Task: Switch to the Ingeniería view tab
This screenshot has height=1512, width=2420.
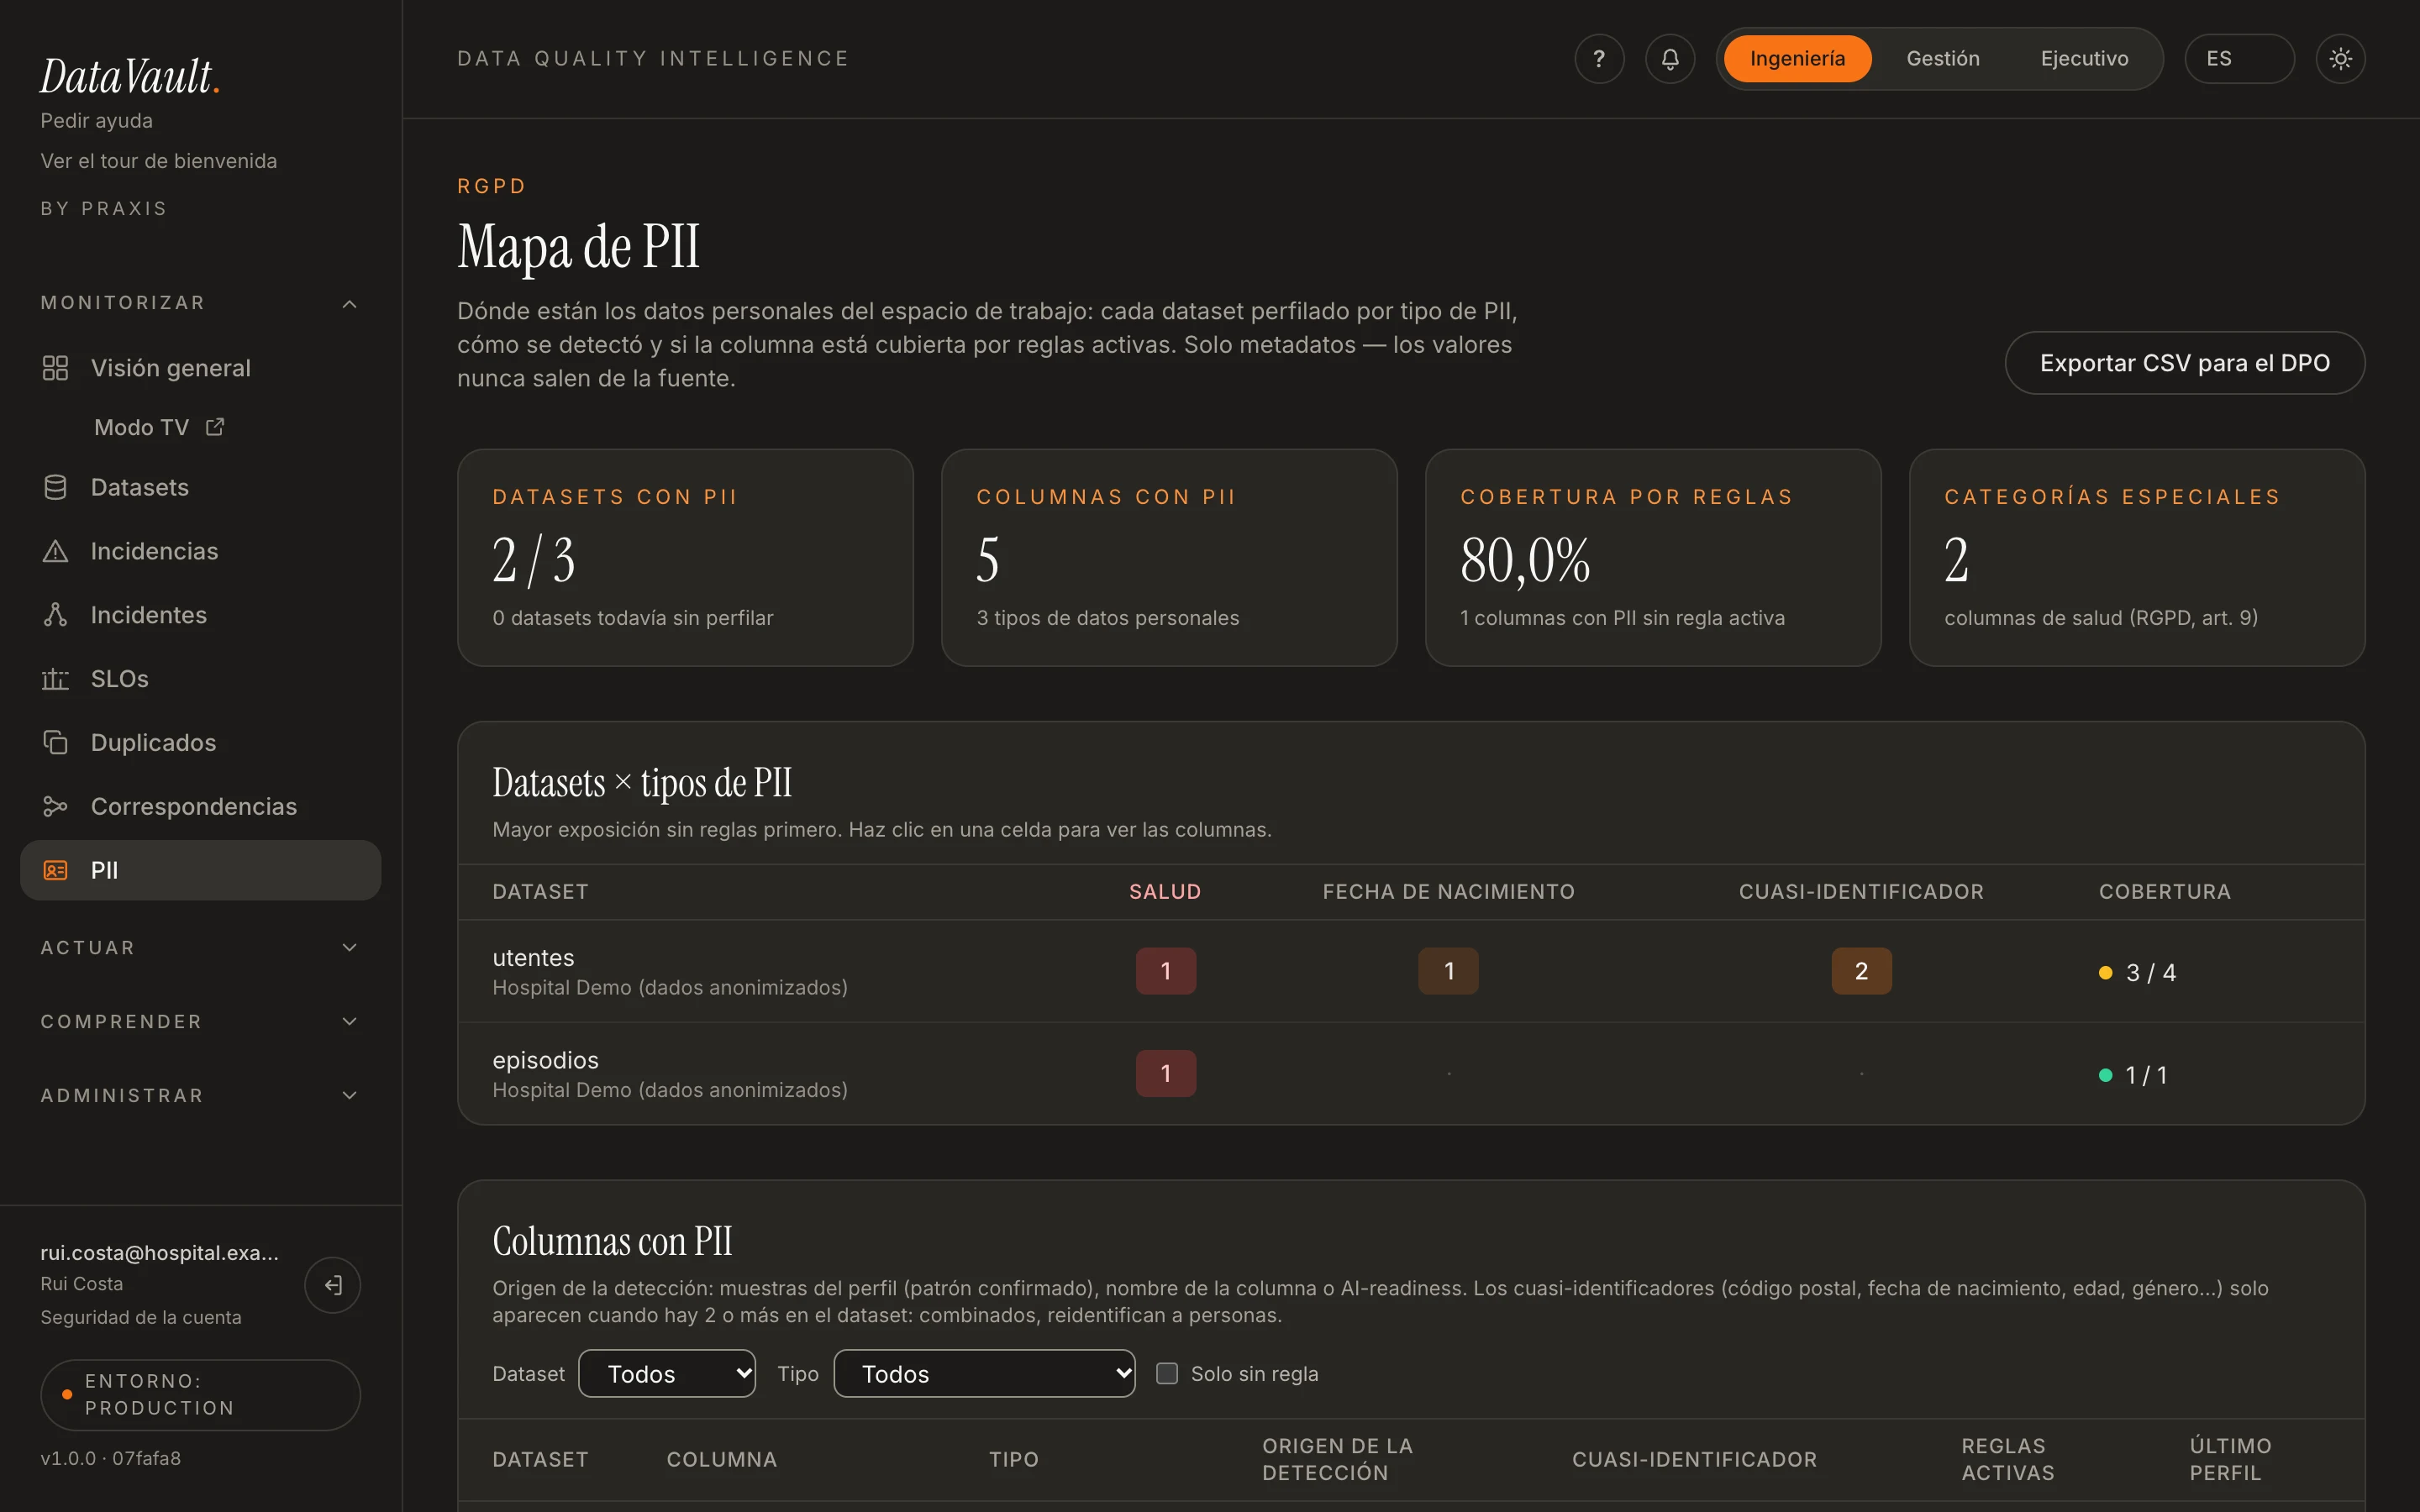Action: coord(1797,59)
